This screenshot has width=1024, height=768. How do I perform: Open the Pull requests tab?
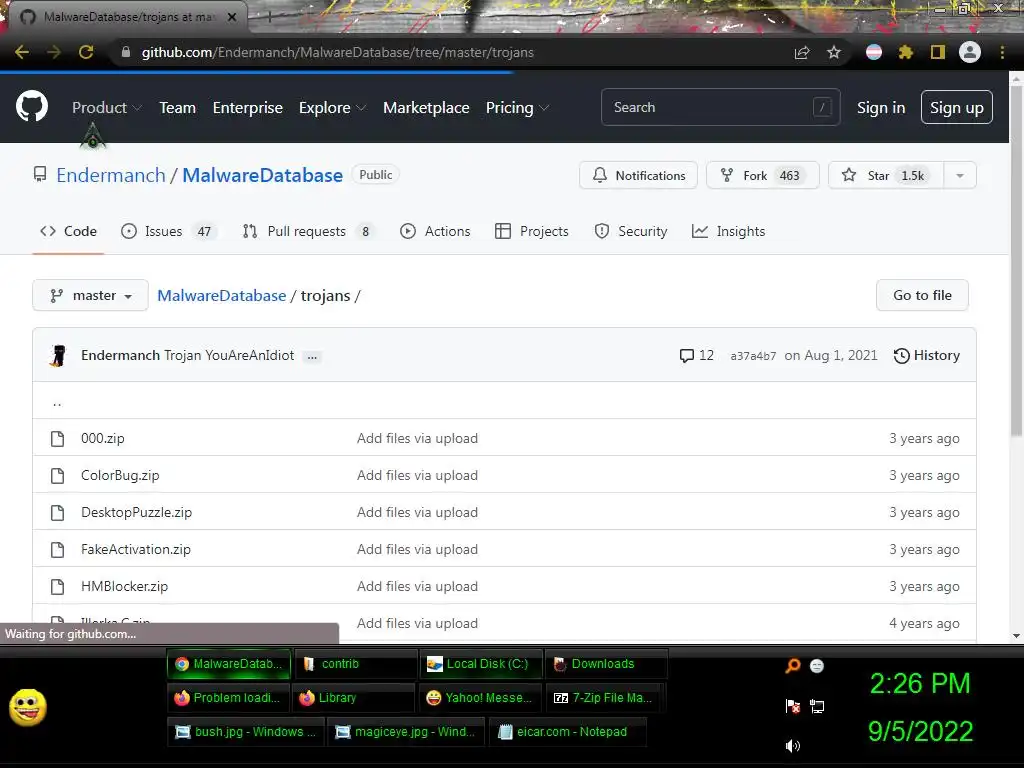point(309,231)
